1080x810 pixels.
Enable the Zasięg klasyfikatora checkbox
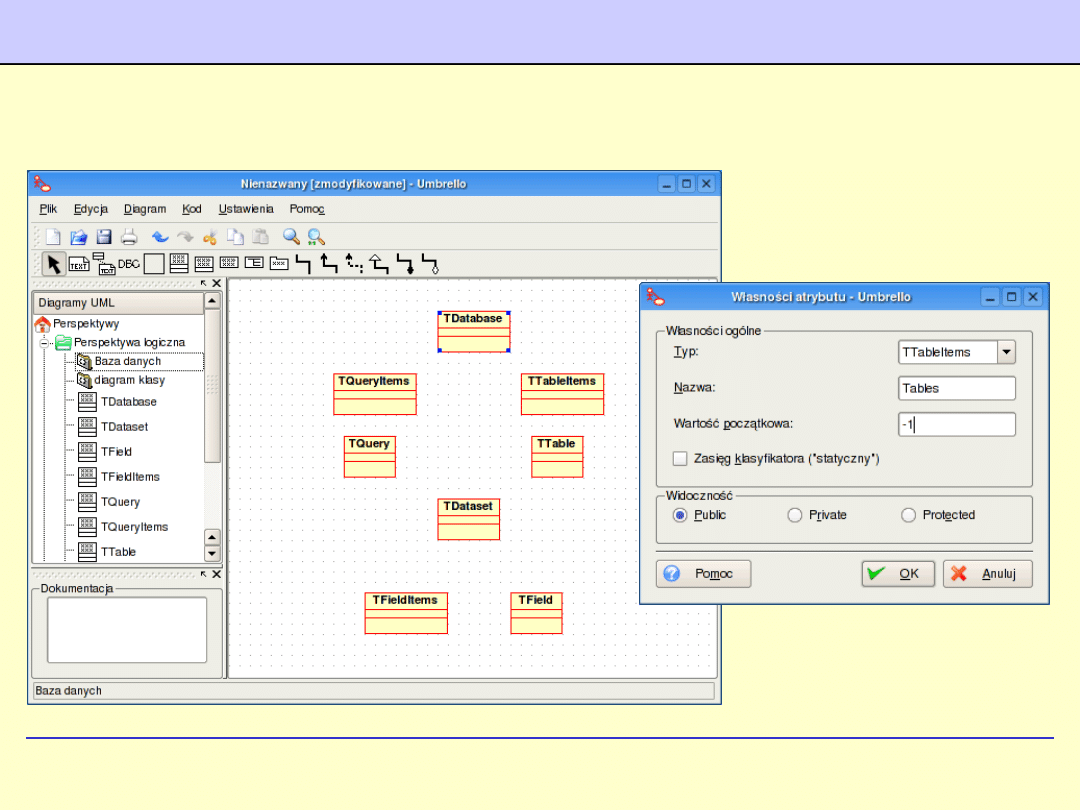681,458
